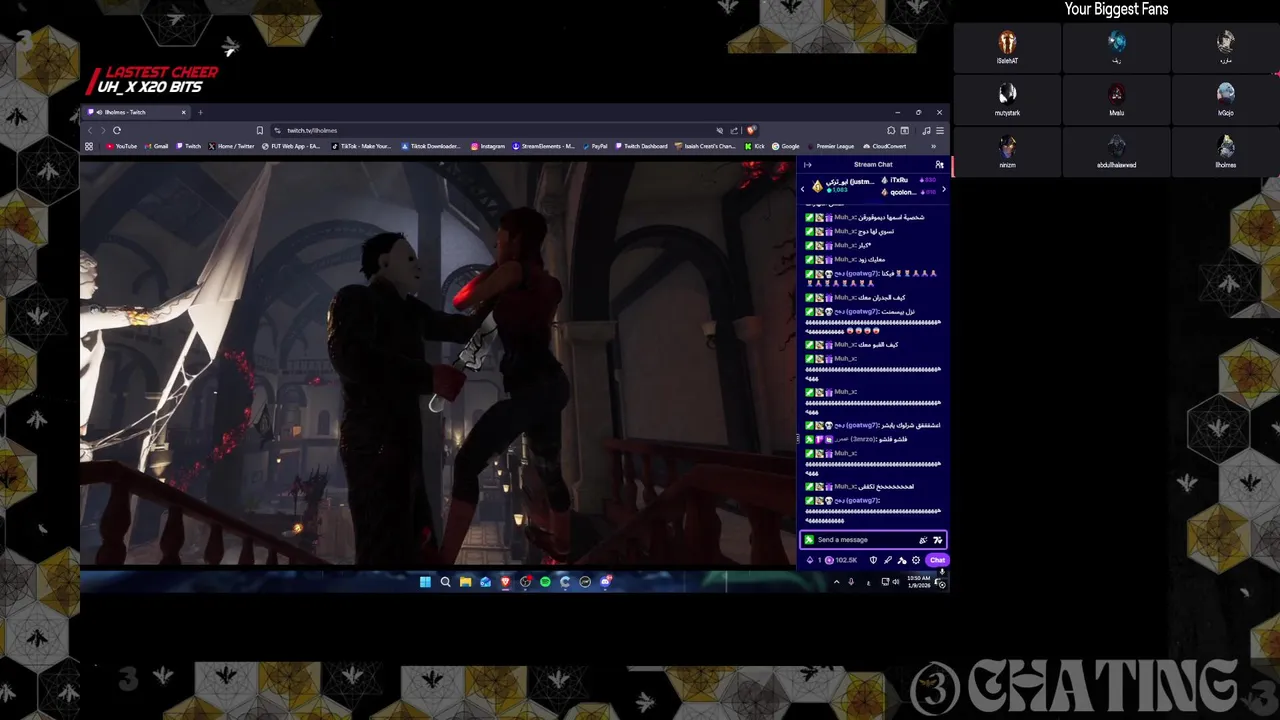Bookmark this page icon in address bar

[260, 130]
